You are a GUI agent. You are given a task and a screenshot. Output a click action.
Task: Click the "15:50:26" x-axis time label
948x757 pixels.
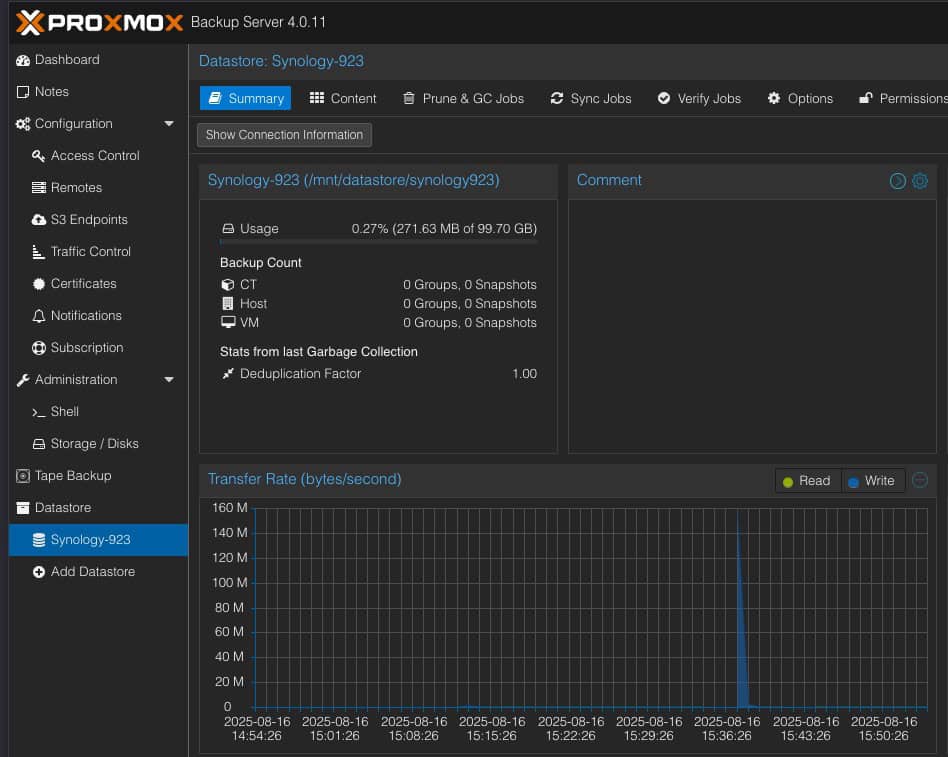tap(883, 736)
